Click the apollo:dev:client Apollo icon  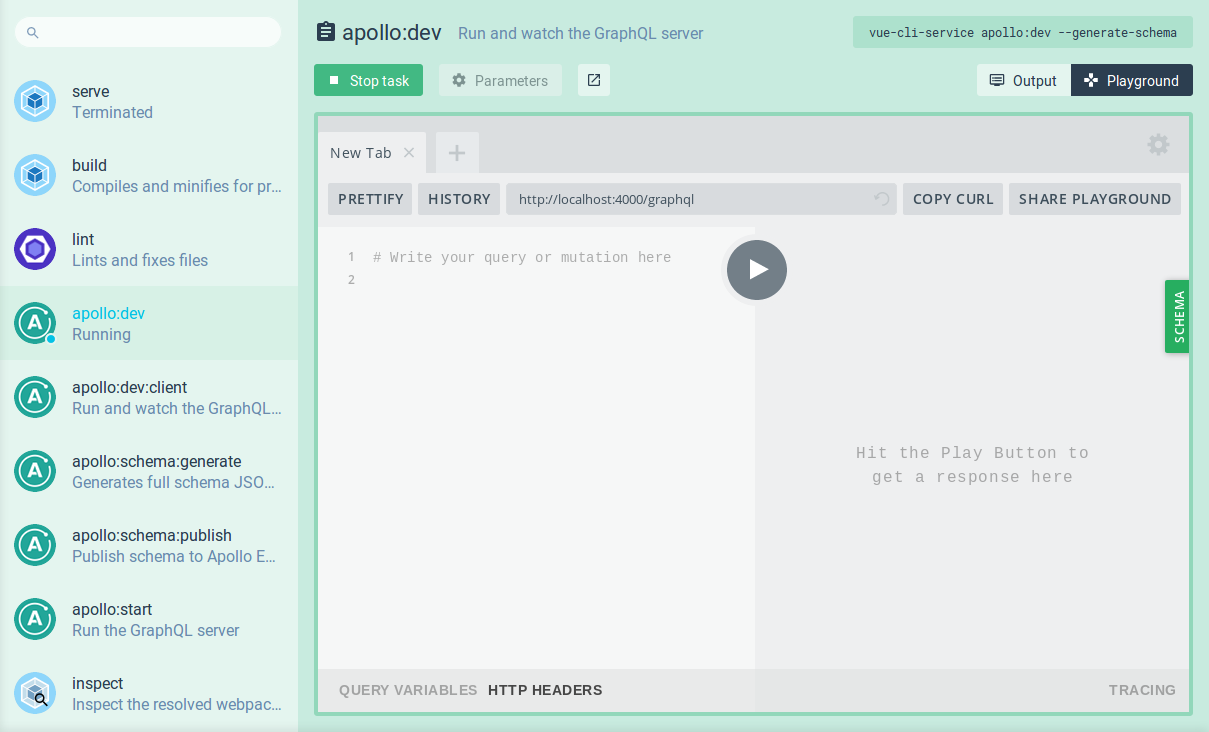click(35, 397)
